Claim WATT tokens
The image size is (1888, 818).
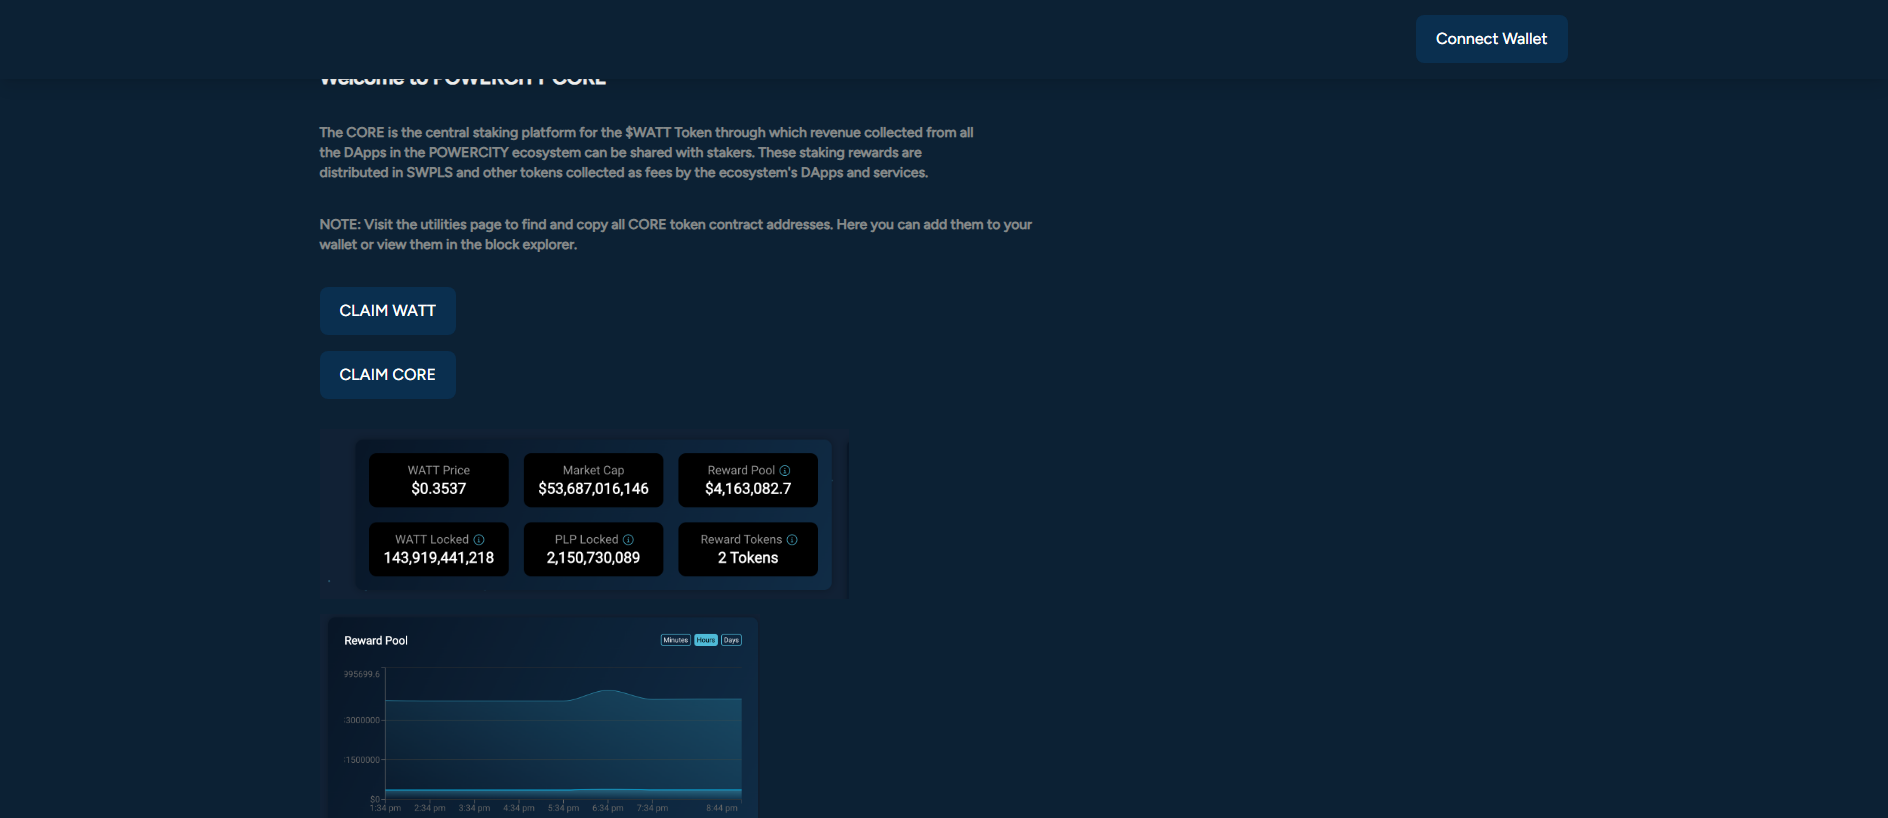(x=388, y=311)
